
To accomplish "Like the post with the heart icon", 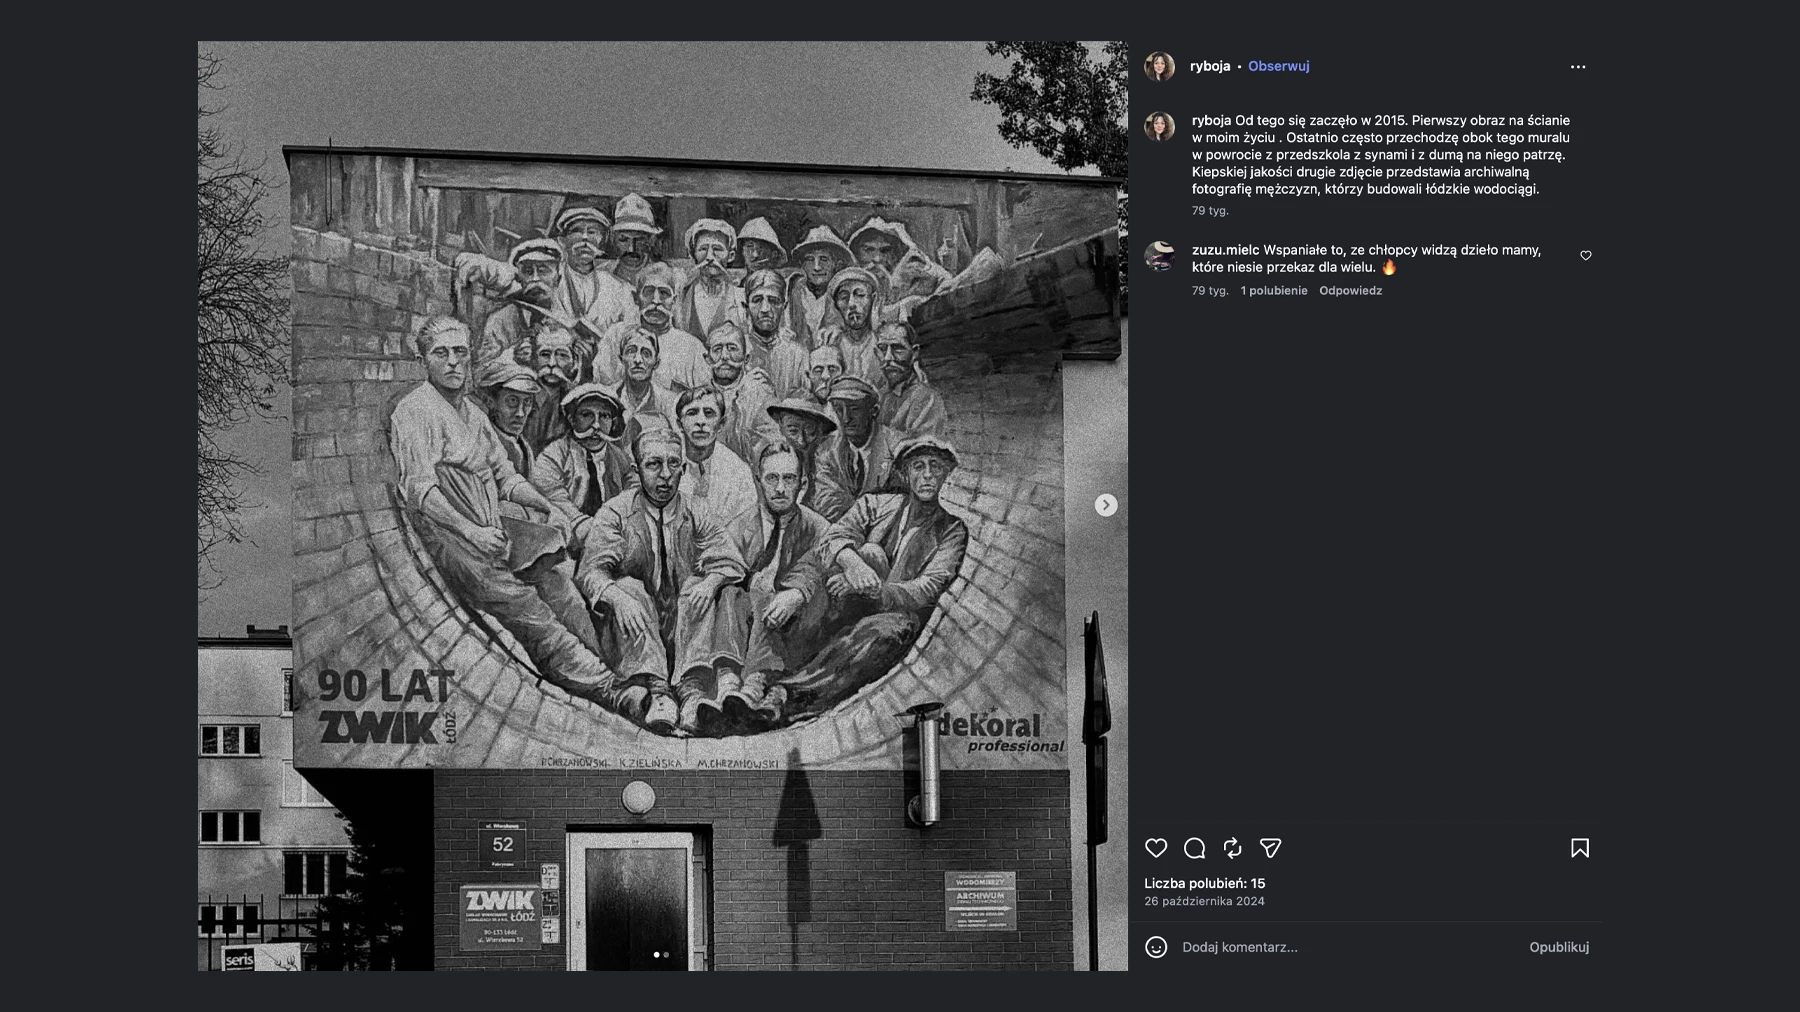I will point(1156,848).
